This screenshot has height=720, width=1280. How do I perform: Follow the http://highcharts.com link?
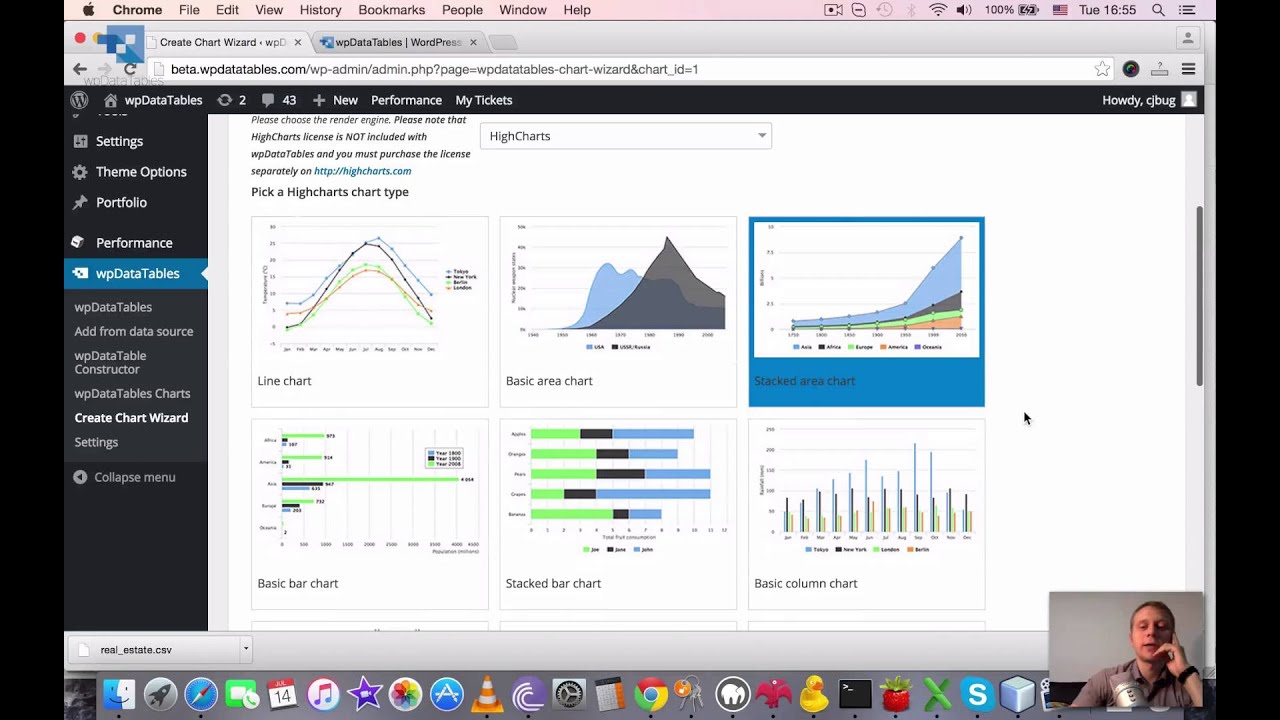[362, 171]
